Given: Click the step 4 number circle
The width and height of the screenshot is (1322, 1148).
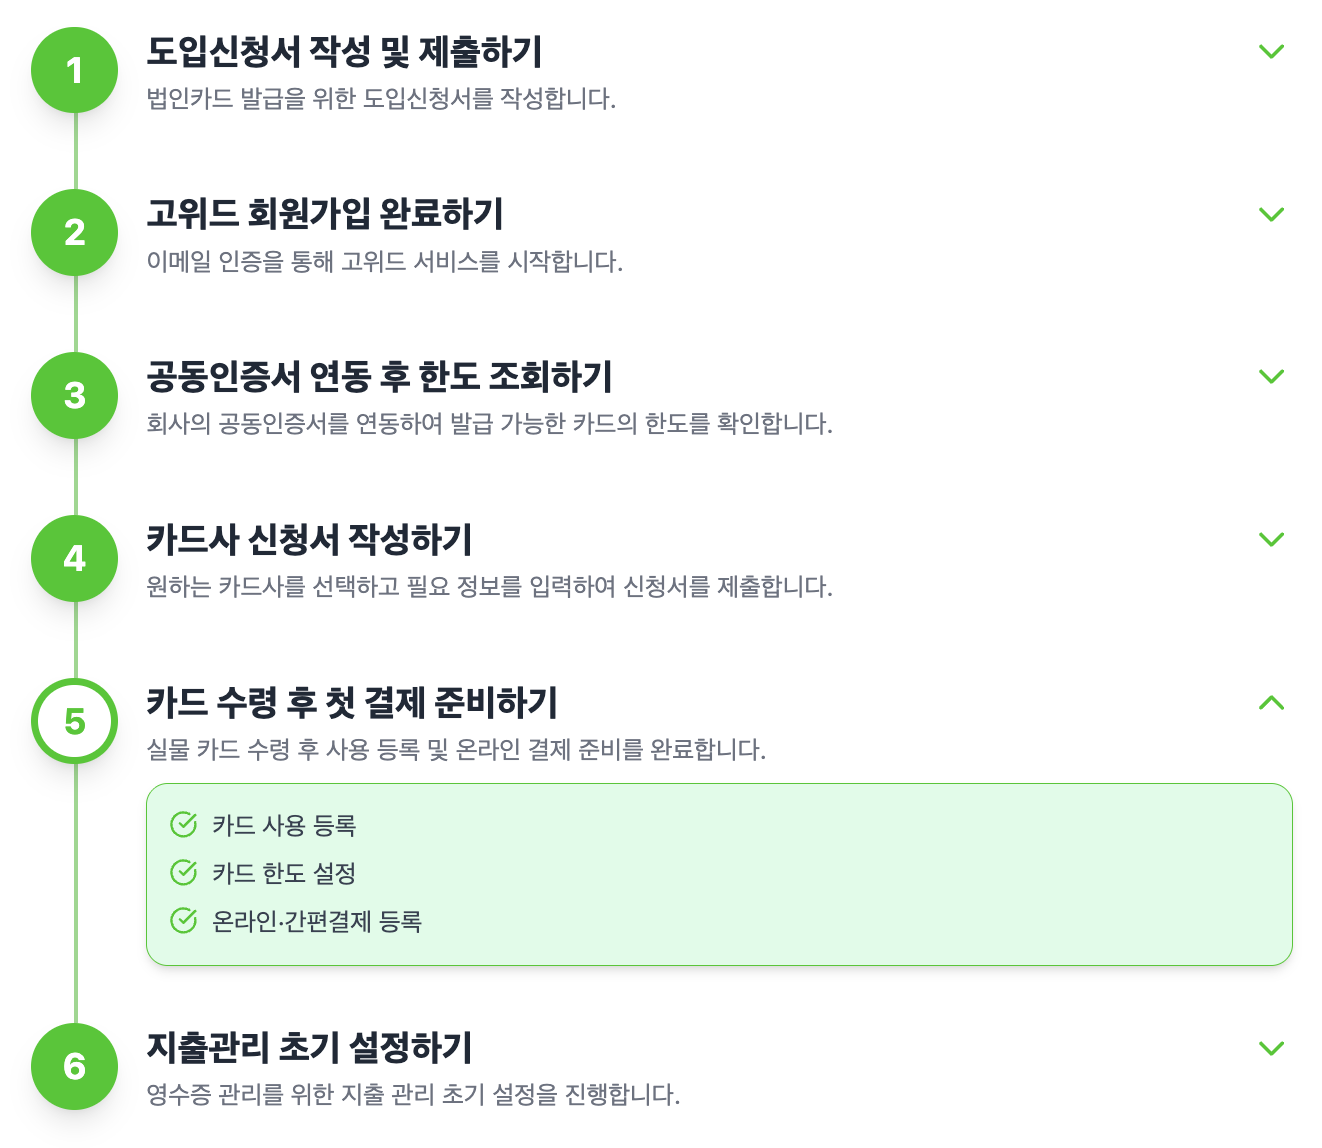Looking at the screenshot, I should 75,559.
